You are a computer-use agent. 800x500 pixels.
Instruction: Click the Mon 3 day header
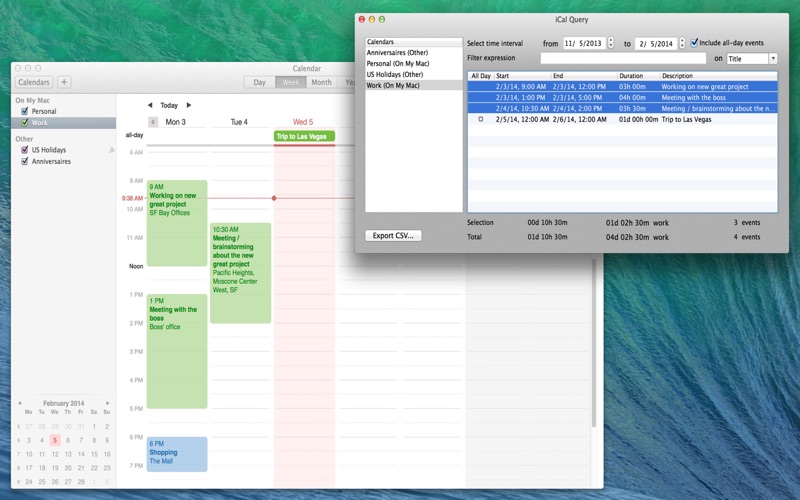176,122
